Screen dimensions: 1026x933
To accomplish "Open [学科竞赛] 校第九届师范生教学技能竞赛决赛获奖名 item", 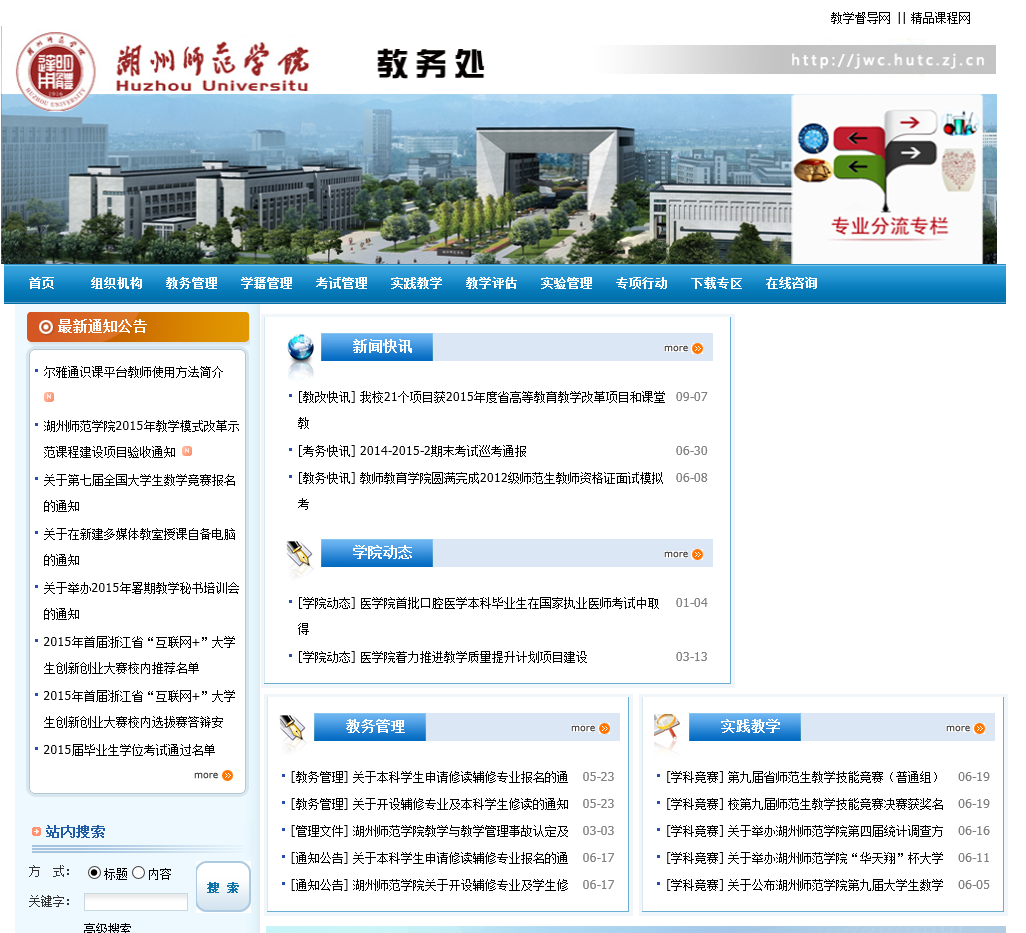I will click(x=805, y=804).
